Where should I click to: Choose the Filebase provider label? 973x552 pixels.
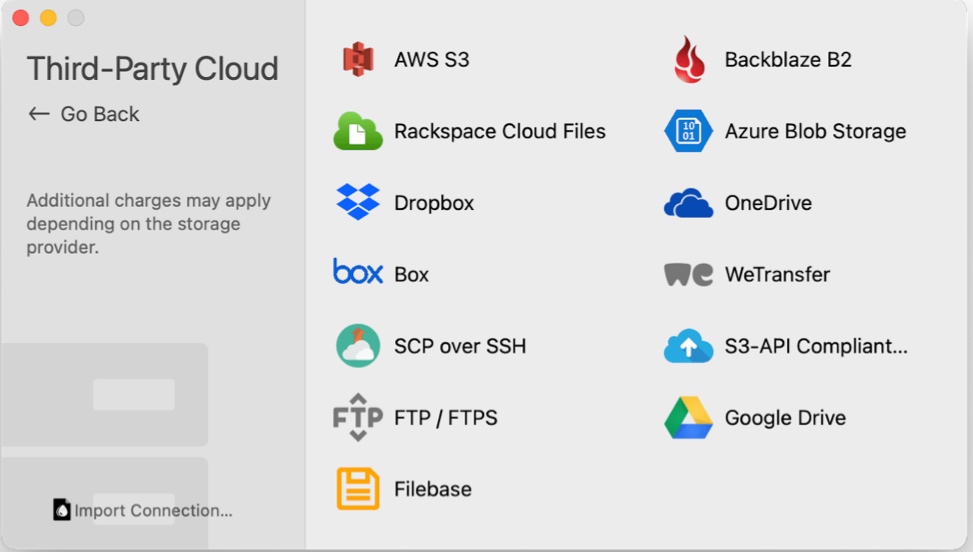click(x=433, y=489)
